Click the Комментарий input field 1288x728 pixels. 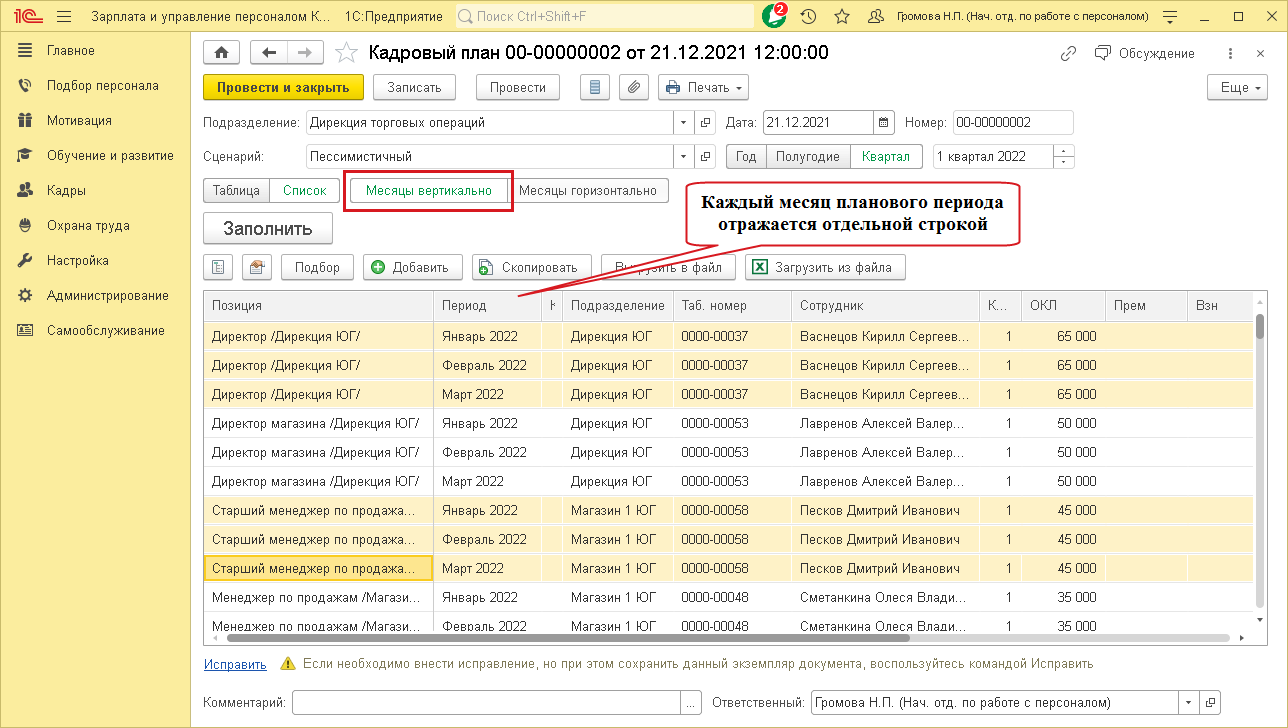pyautogui.click(x=486, y=702)
